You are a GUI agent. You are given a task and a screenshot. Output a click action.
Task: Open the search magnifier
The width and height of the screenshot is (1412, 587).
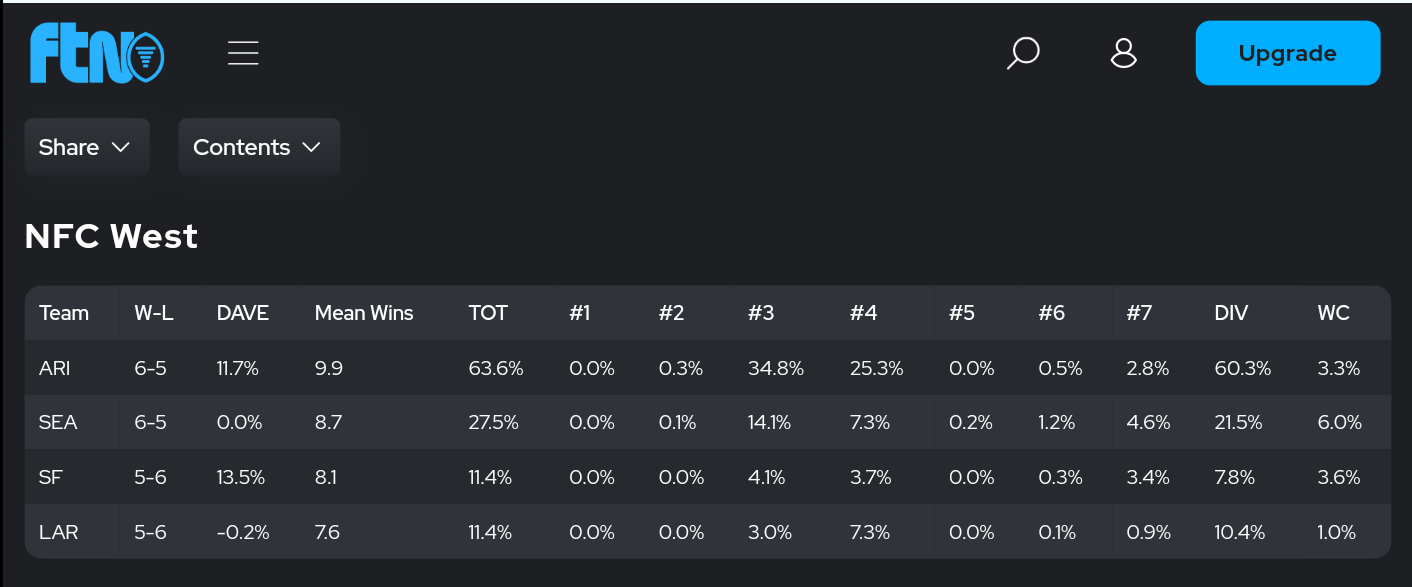(x=1022, y=53)
